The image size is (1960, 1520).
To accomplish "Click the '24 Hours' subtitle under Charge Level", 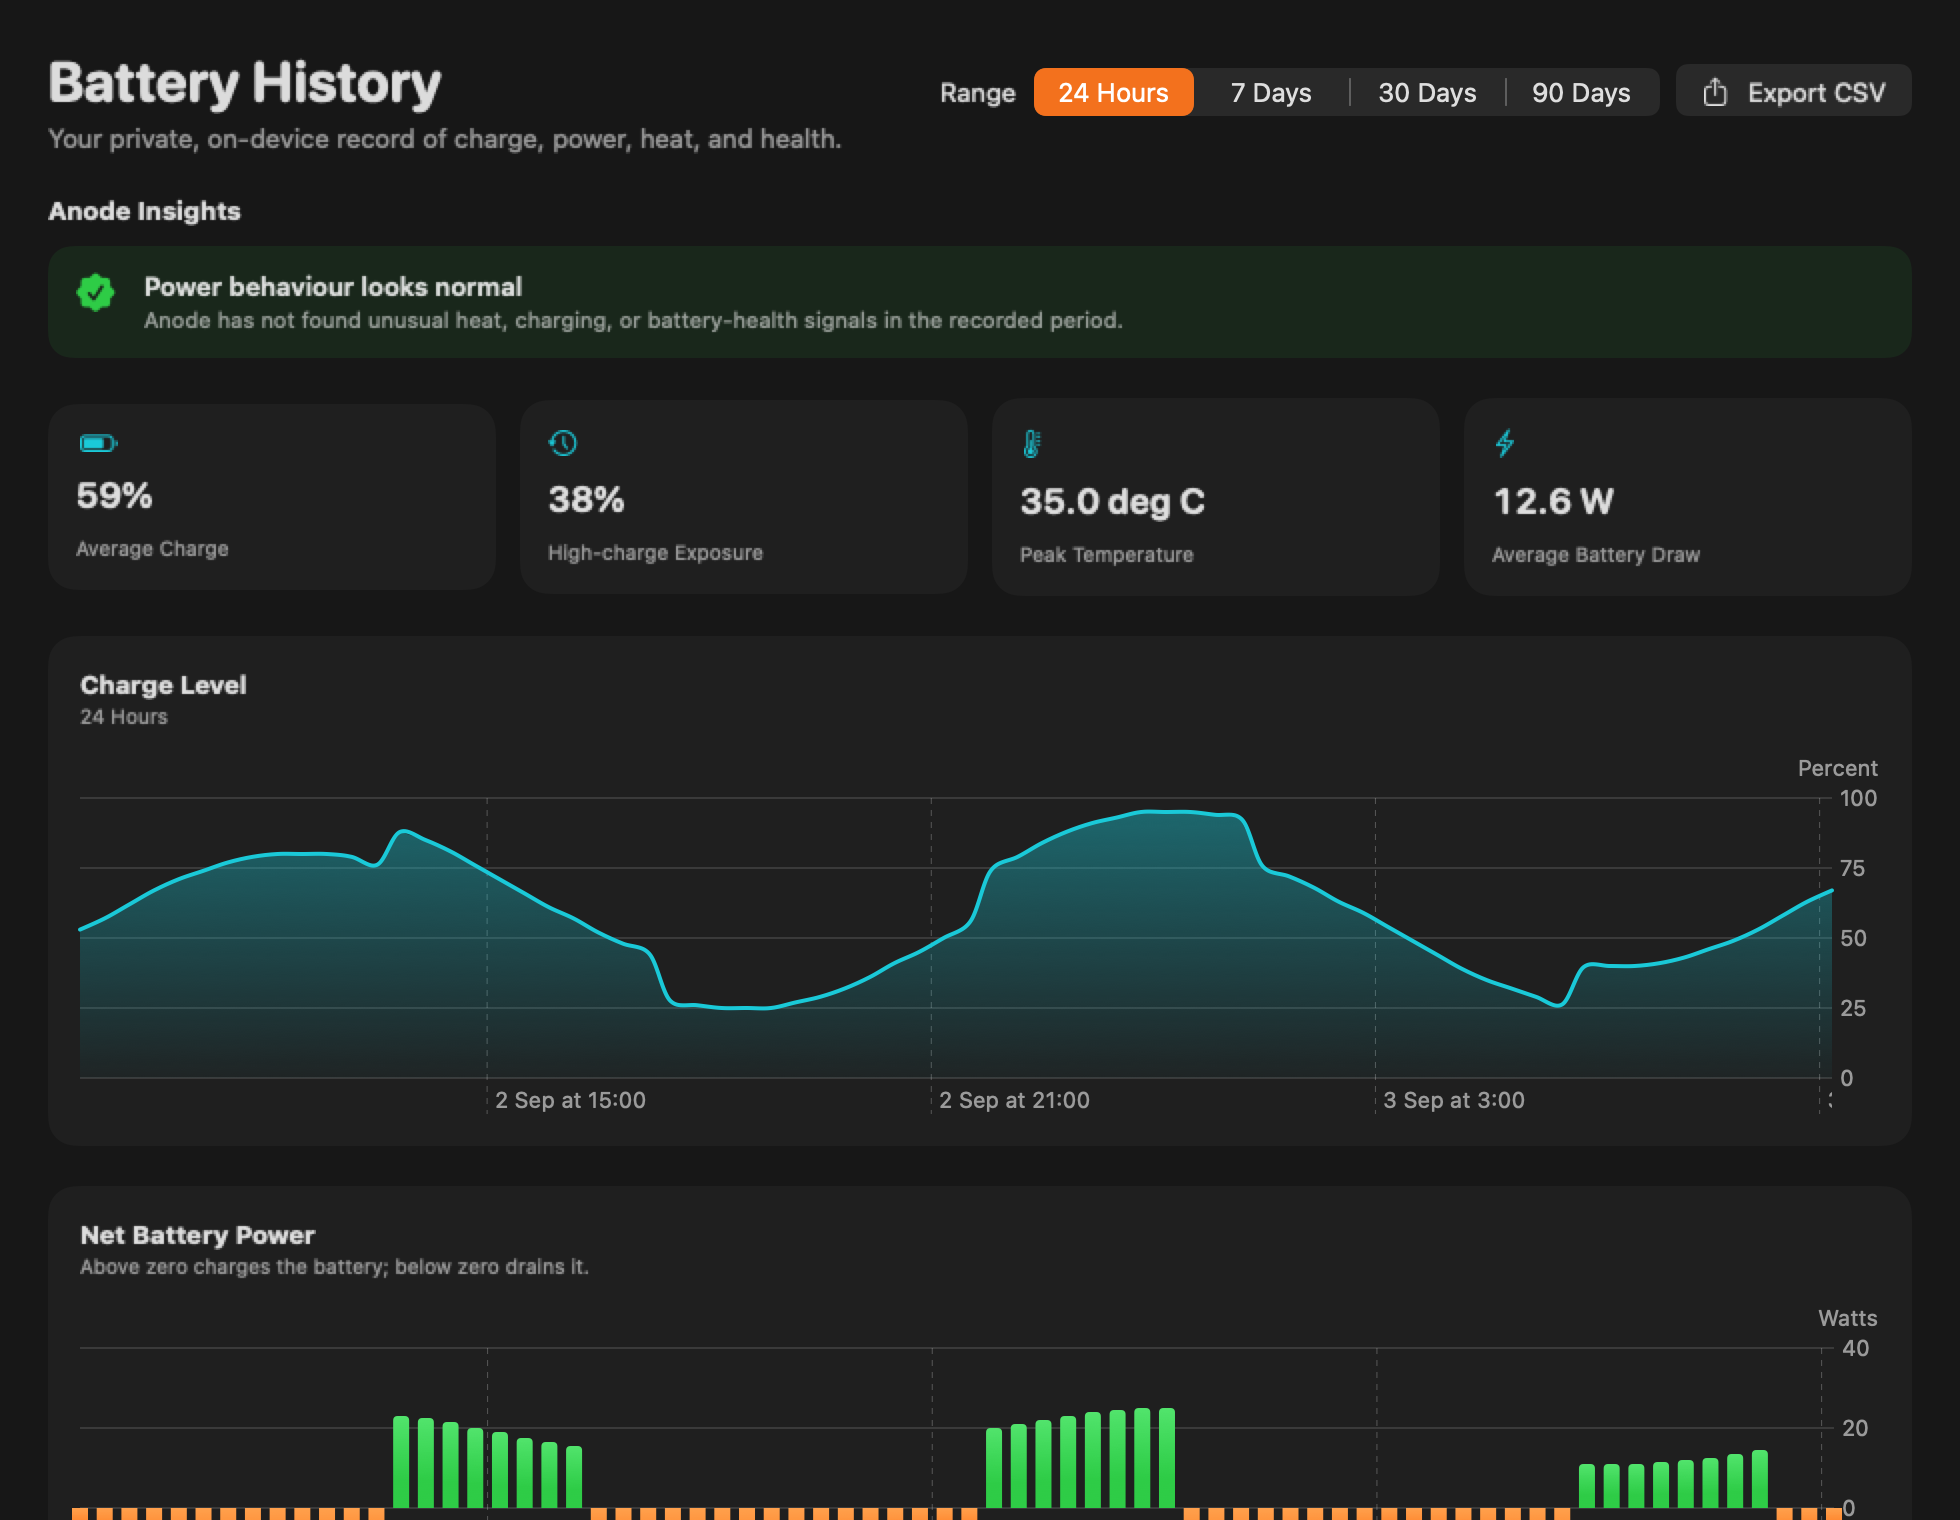I will (124, 717).
